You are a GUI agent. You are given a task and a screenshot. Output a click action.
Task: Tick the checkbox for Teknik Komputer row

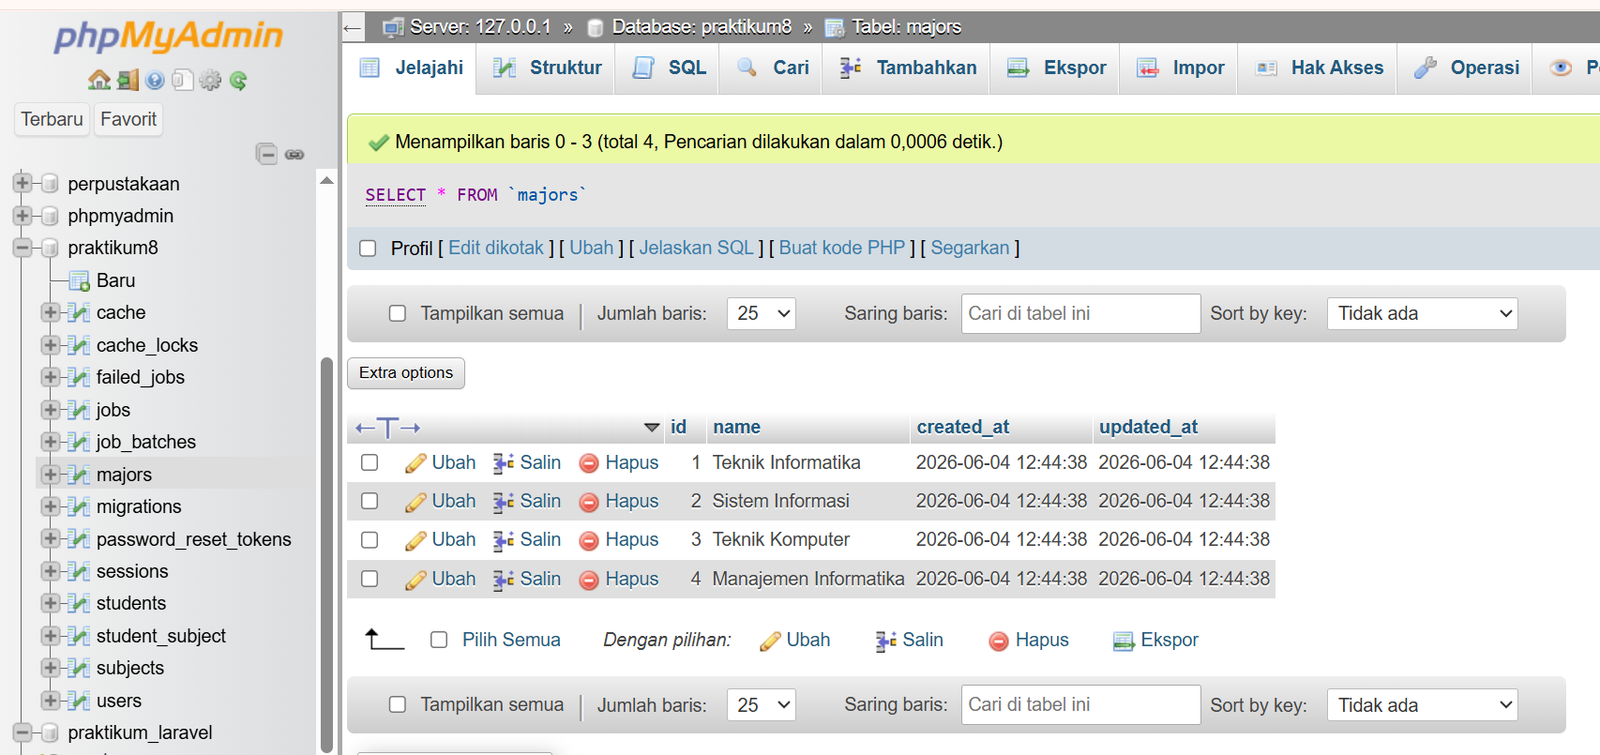(370, 540)
